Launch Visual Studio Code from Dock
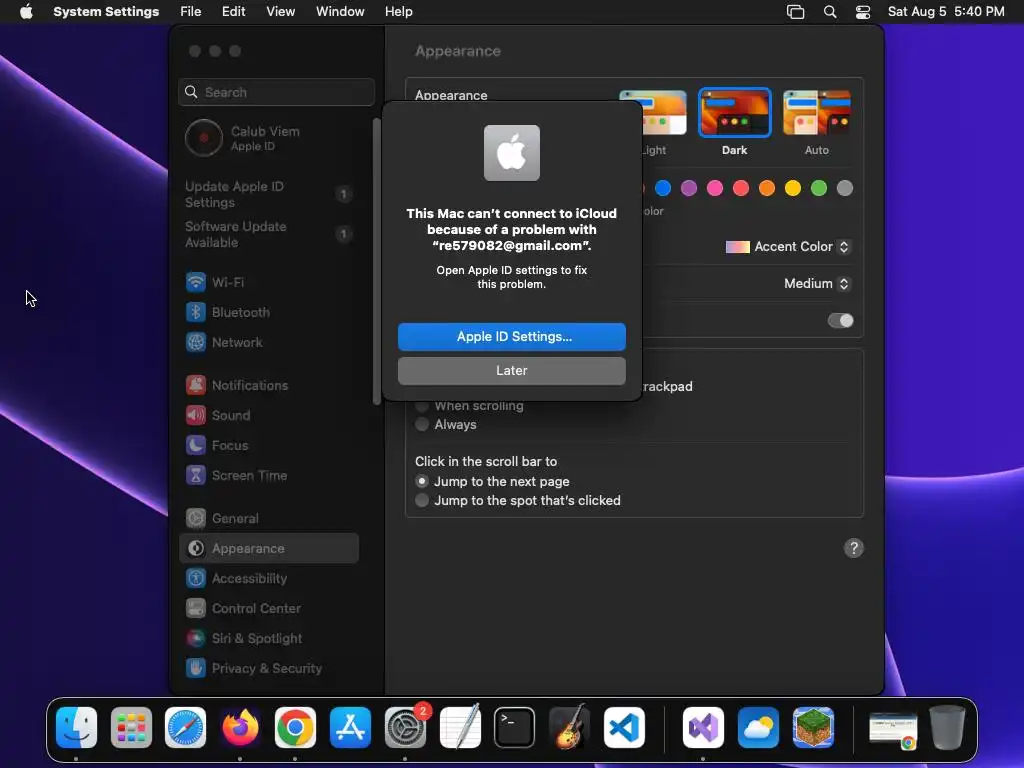The image size is (1024, 768). [x=624, y=727]
